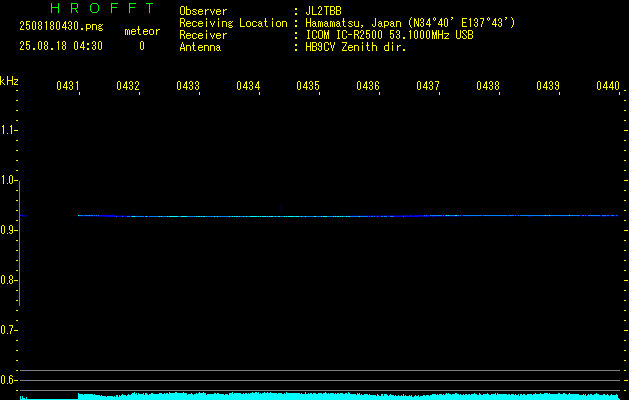Image resolution: width=629 pixels, height=400 pixels.
Task: Click the 0.8 kHz axis label
Action: 8,280
